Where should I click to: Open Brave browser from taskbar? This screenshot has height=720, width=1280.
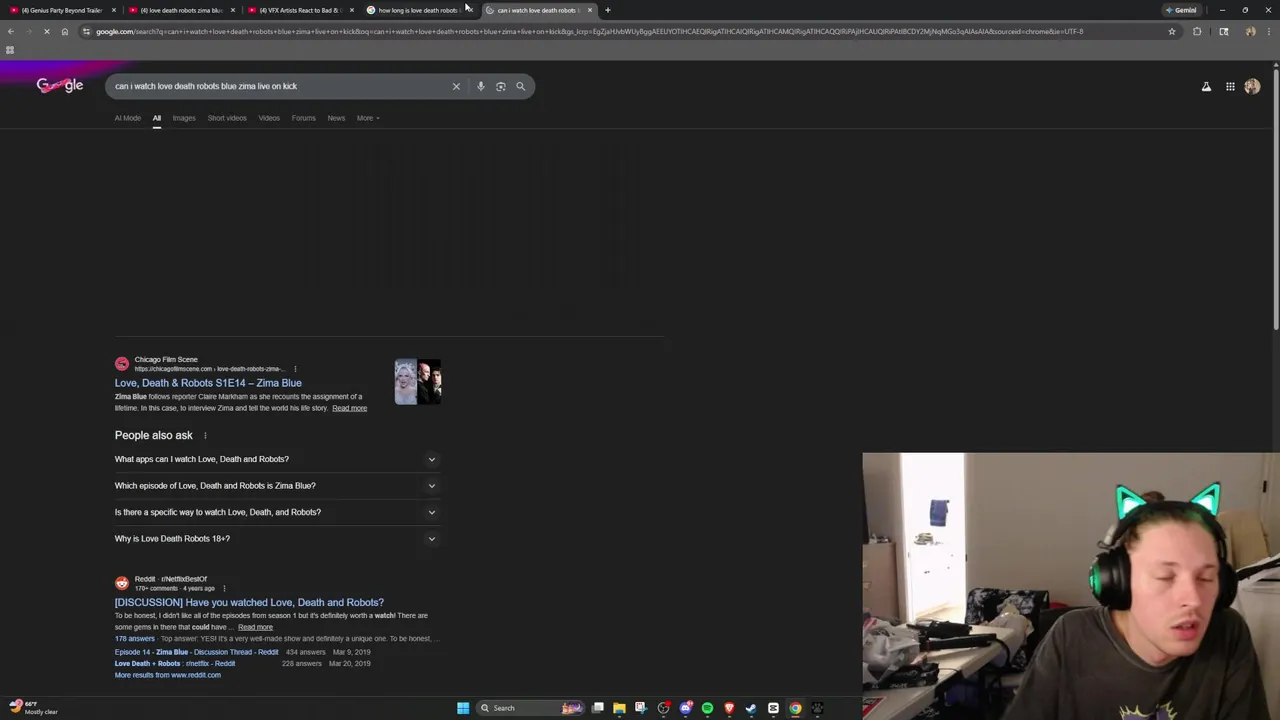click(729, 708)
